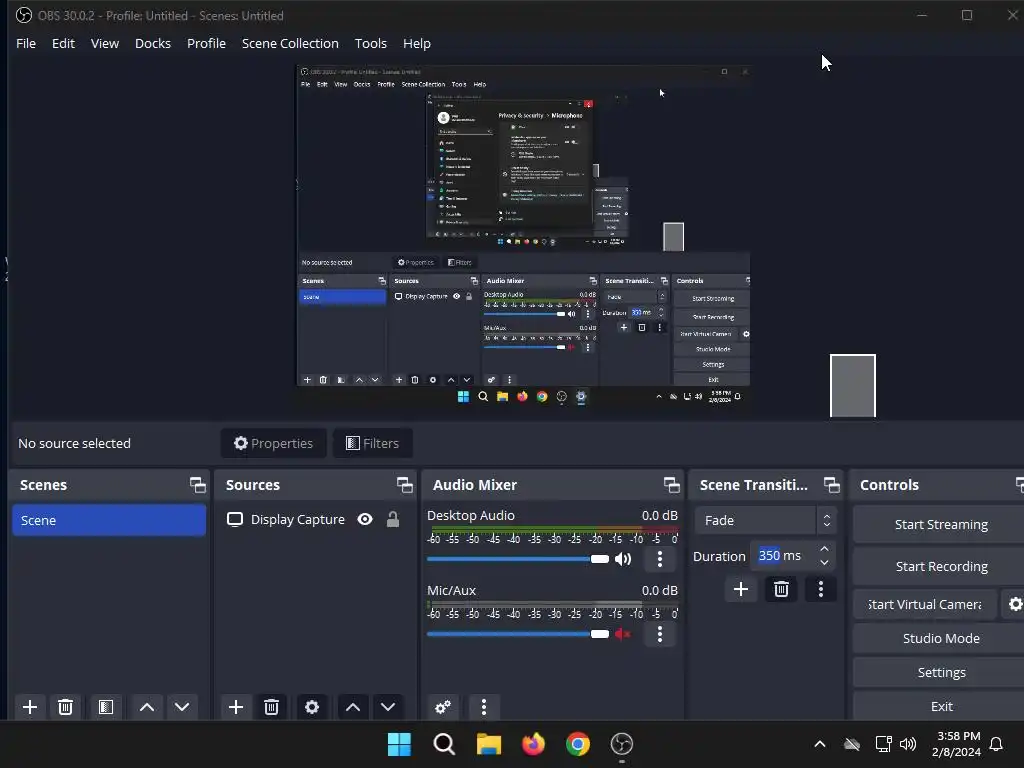Launch Google Chrome from taskbar

point(577,744)
